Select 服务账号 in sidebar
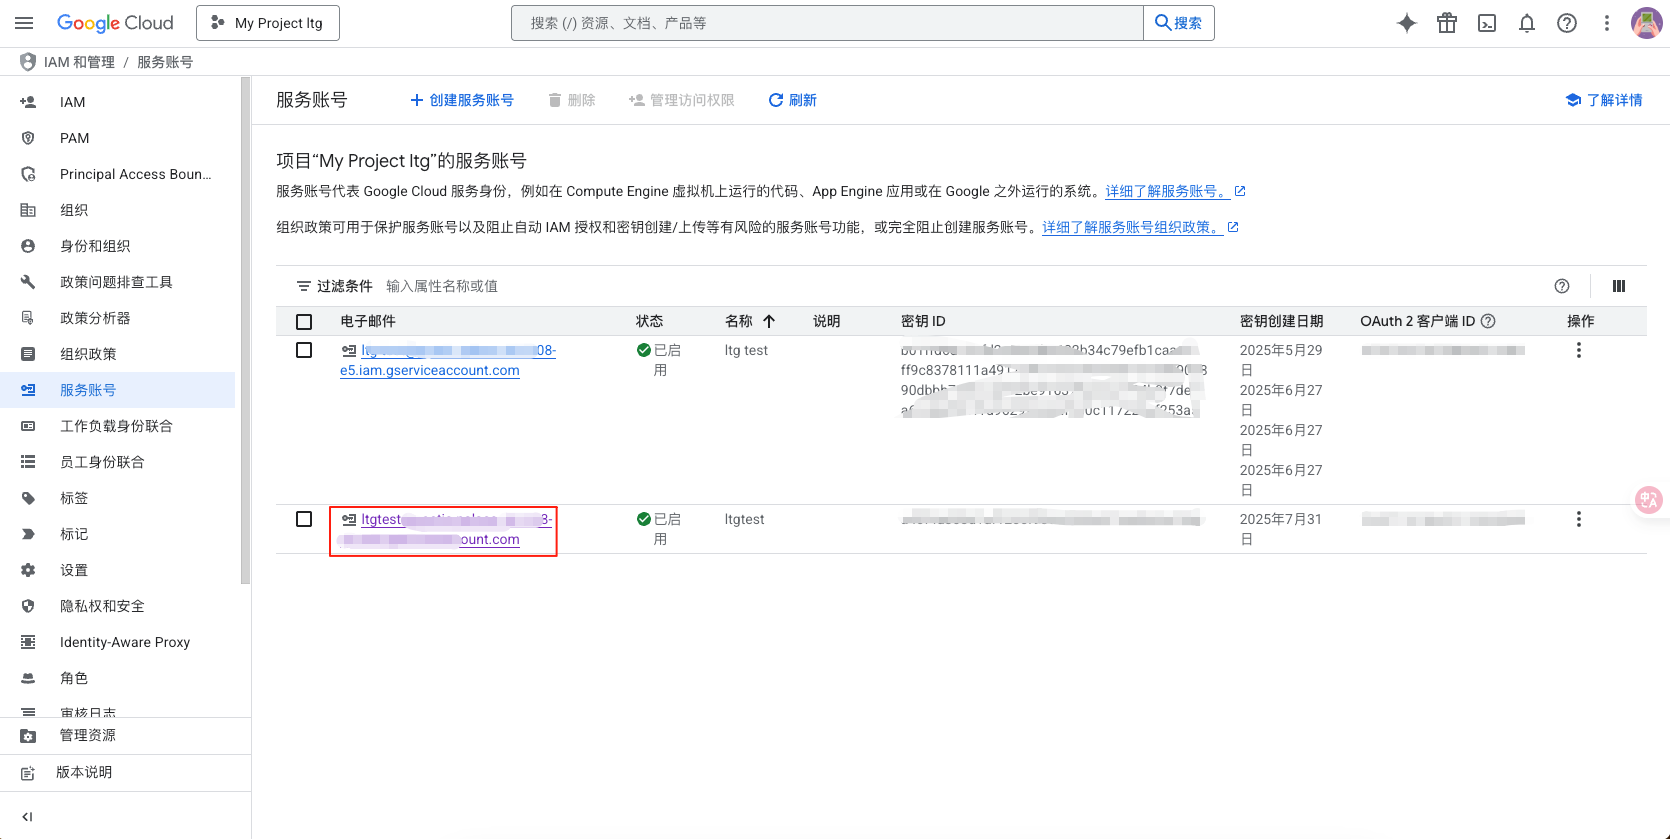The height and width of the screenshot is (839, 1670). coord(118,390)
